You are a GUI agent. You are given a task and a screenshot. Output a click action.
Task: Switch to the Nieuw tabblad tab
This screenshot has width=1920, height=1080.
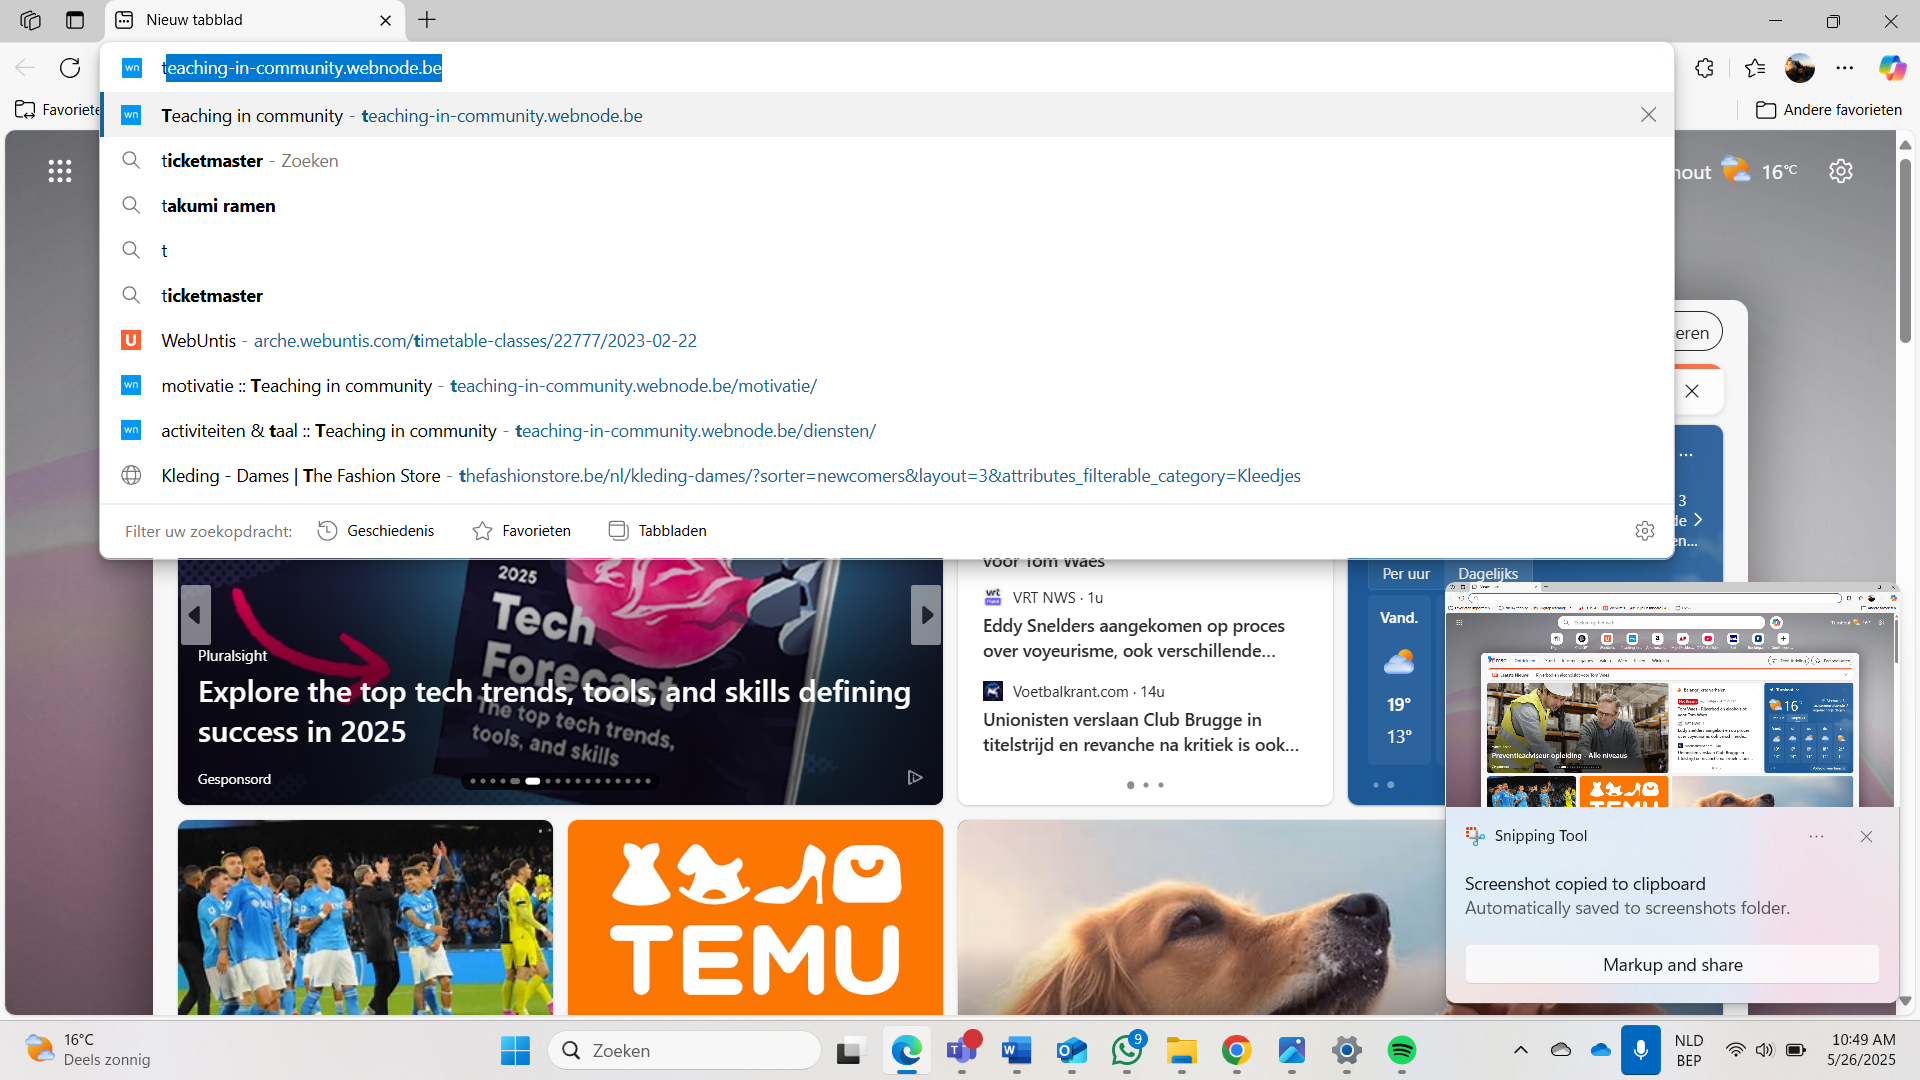click(254, 20)
